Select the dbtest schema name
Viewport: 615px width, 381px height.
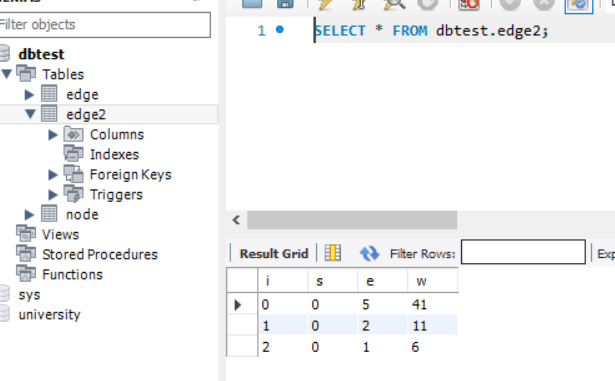[x=41, y=54]
